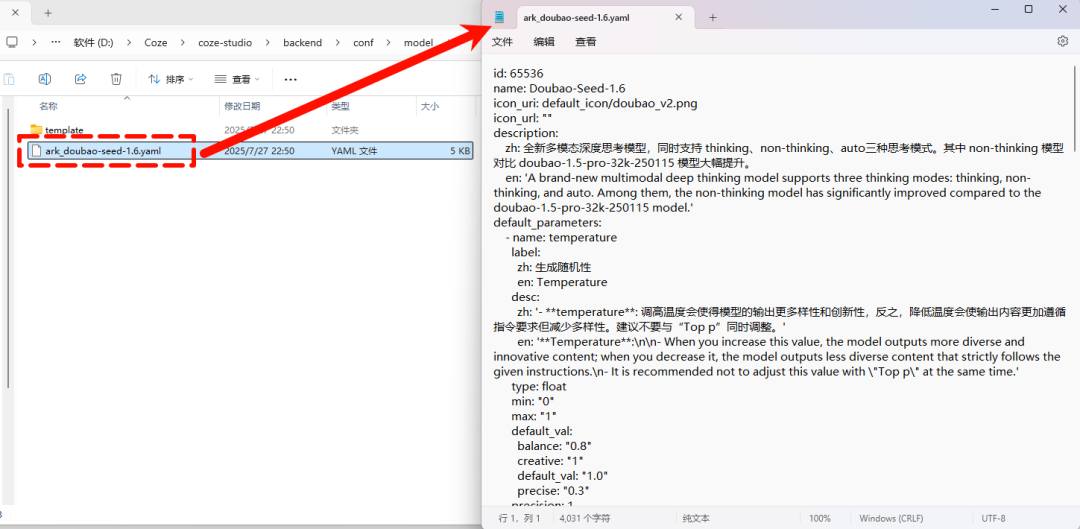Open Notepad 文件 menu
Screen dimensions: 1080x529
[502, 42]
